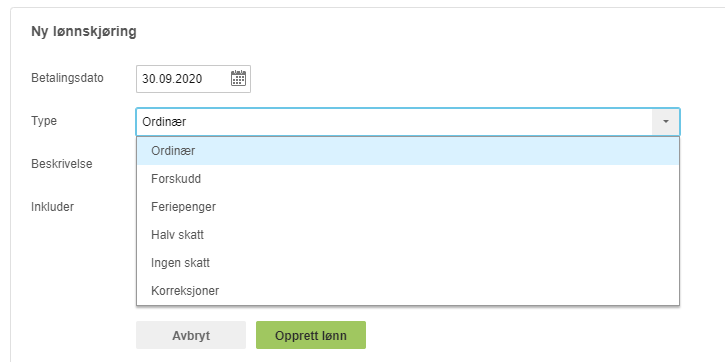Click the Ny lønnskjøring heading
The height and width of the screenshot is (362, 725).
pyautogui.click(x=84, y=32)
